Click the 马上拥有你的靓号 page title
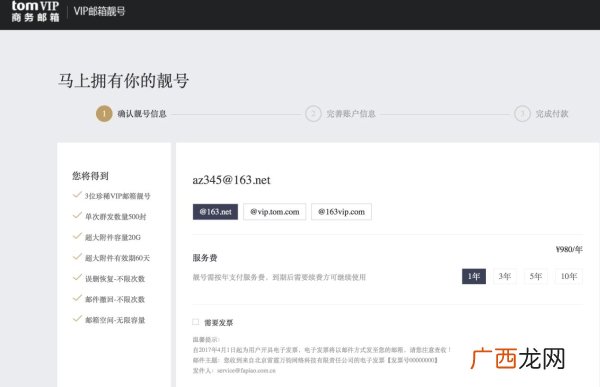The image size is (600, 387). pyautogui.click(x=124, y=81)
